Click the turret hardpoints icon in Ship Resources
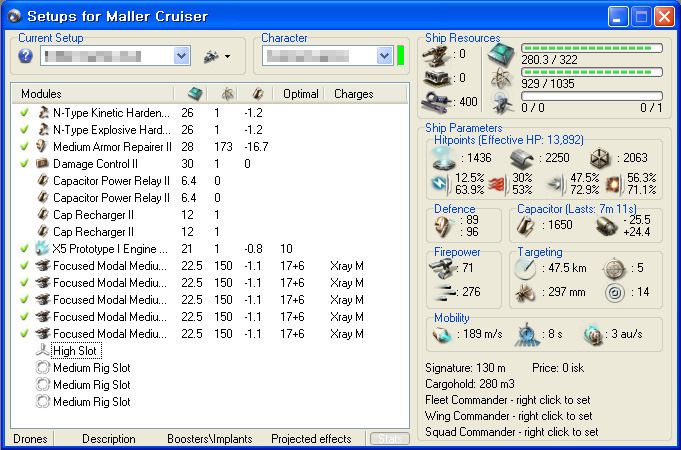The image size is (681, 450). tap(436, 55)
